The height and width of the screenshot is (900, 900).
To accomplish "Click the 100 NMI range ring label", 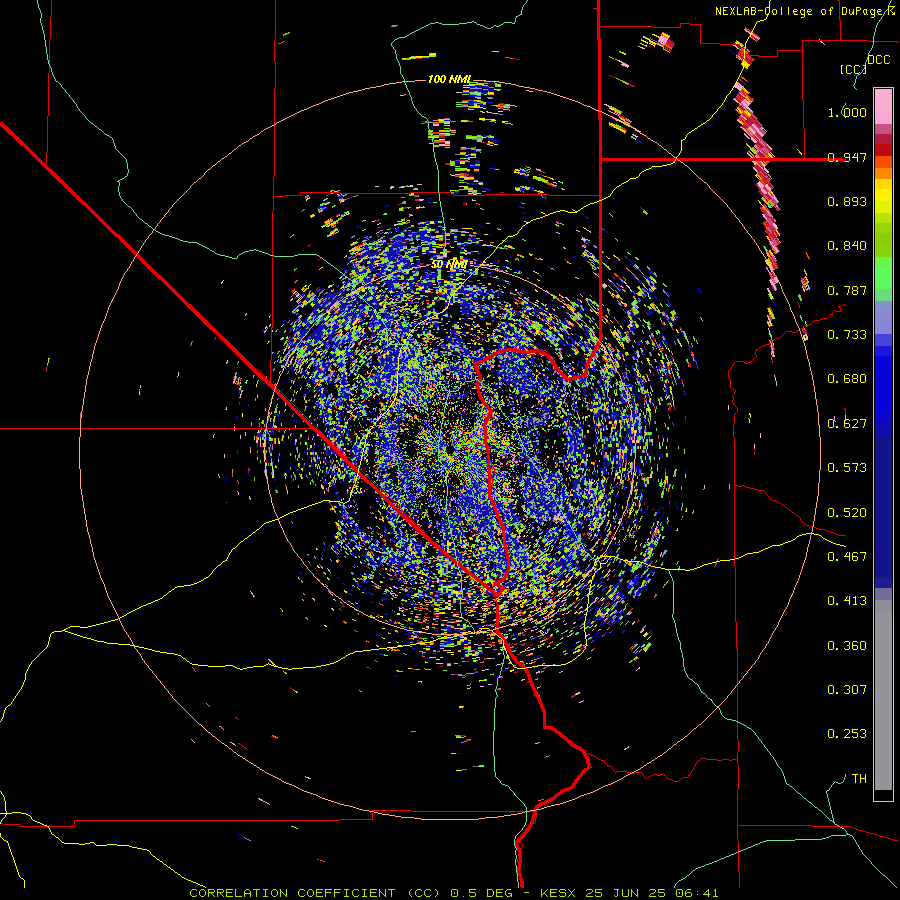I will click(x=449, y=79).
